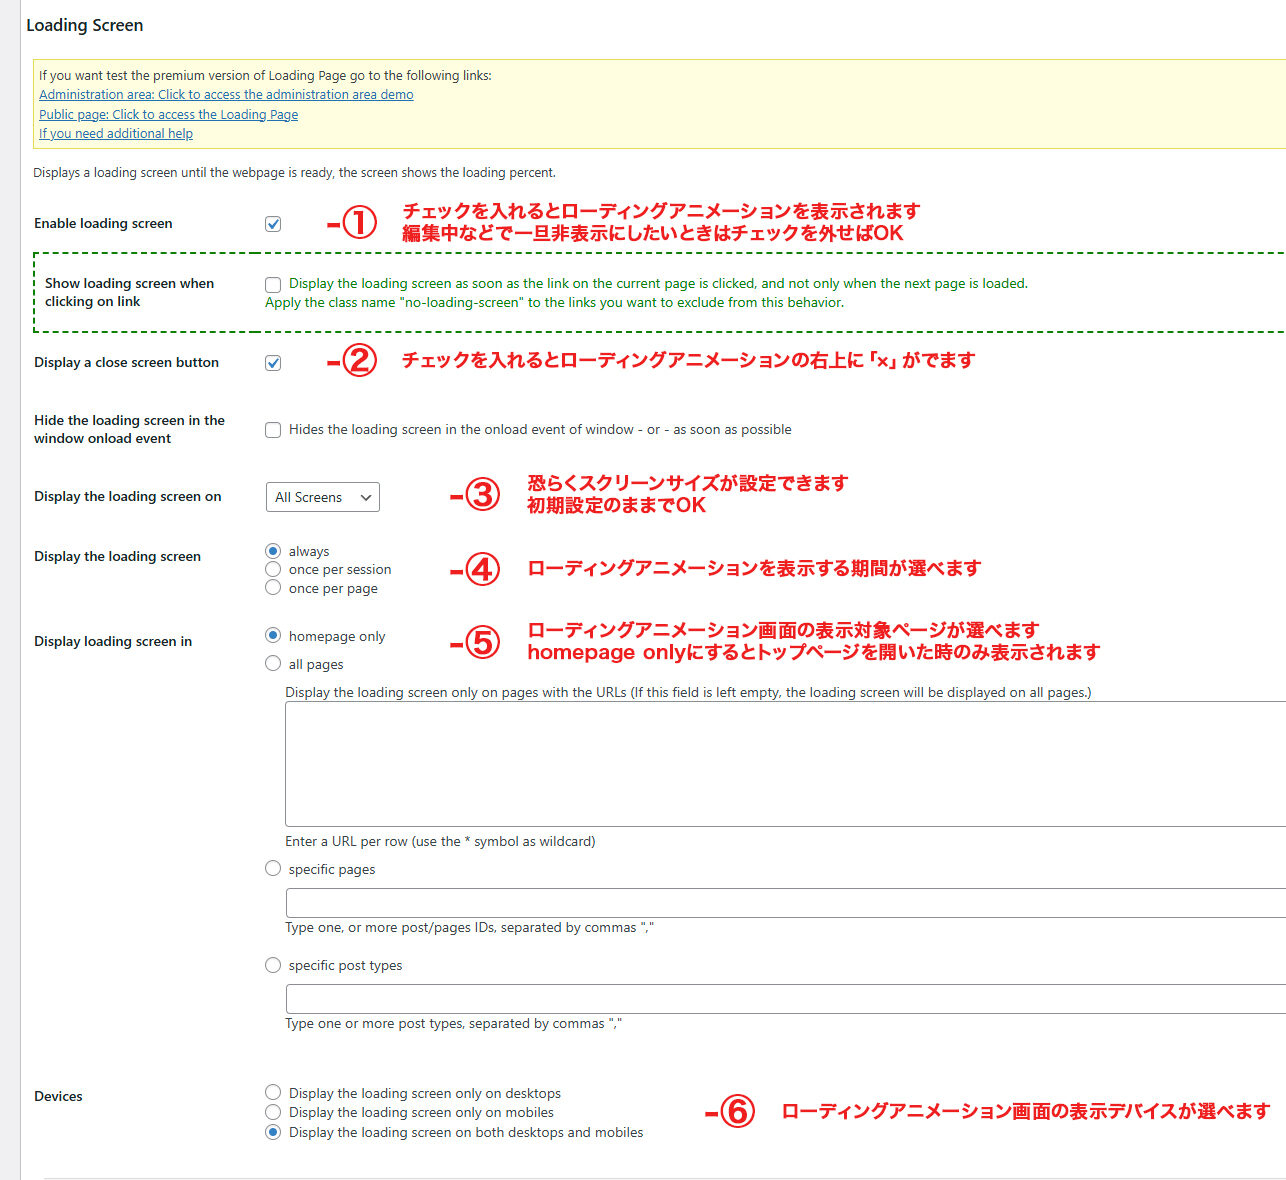The width and height of the screenshot is (1286, 1180).
Task: Select loading screen only on mobiles
Action: point(273,1112)
